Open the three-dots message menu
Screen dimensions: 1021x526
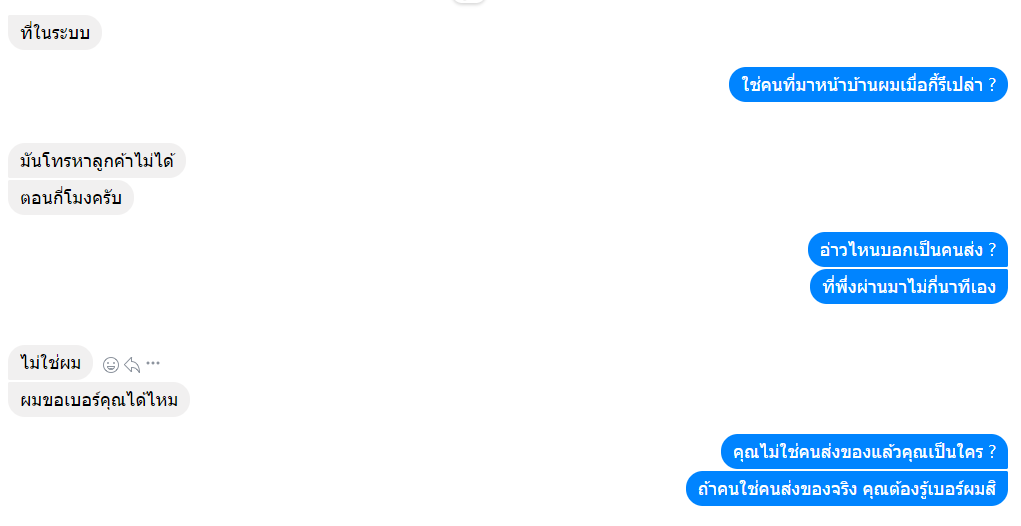153,363
